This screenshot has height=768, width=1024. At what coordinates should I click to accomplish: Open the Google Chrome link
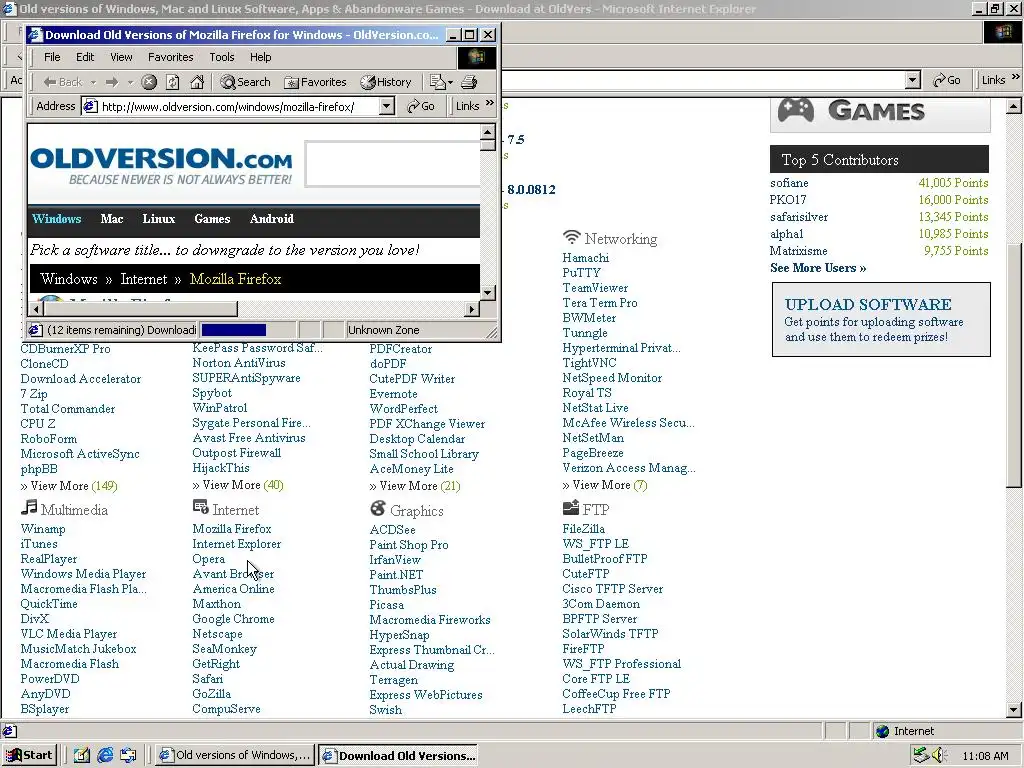pyautogui.click(x=233, y=619)
